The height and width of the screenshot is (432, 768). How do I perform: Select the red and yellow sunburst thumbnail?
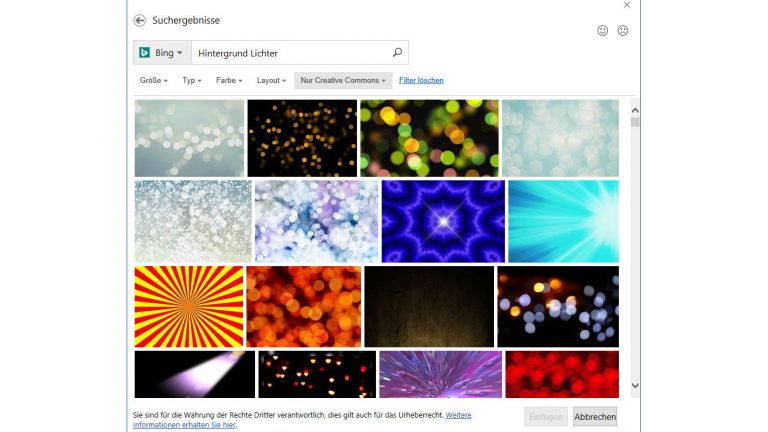tap(189, 307)
